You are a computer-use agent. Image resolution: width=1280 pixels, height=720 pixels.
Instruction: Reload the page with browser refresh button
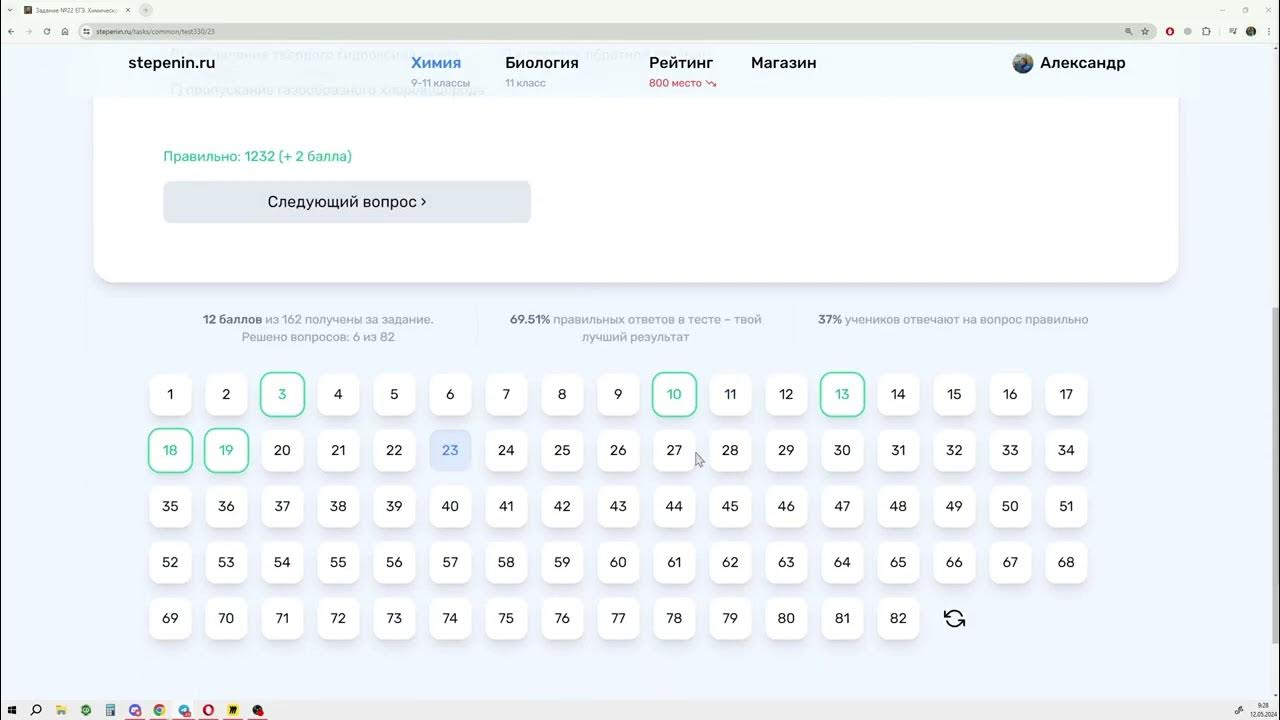(x=47, y=31)
